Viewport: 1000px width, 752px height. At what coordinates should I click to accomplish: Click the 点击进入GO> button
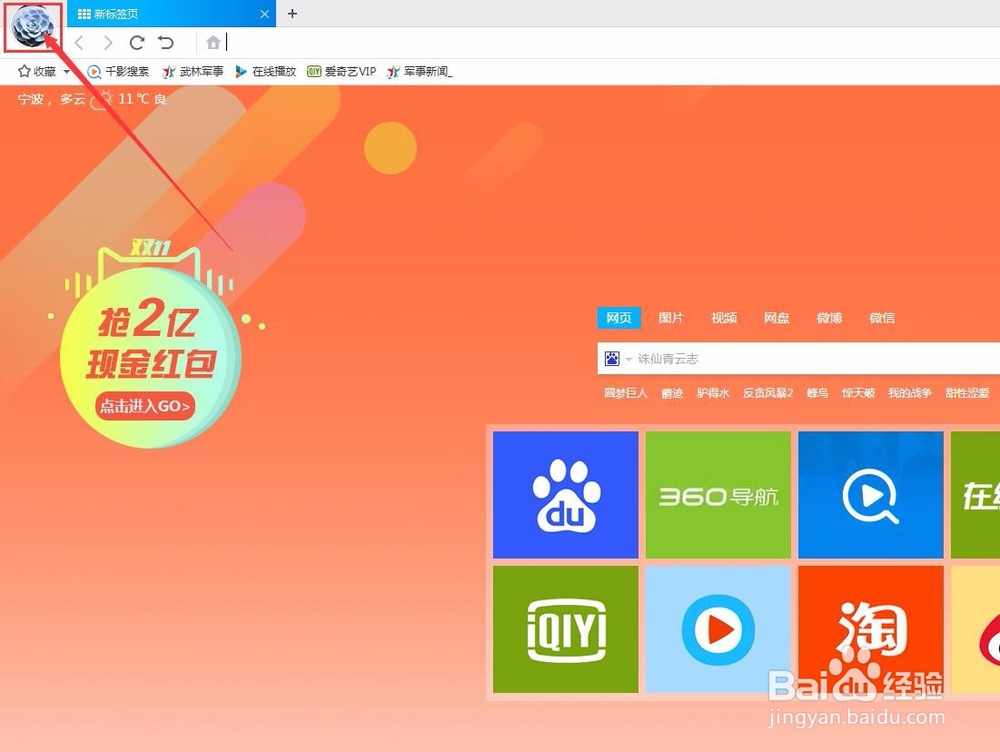coord(145,406)
